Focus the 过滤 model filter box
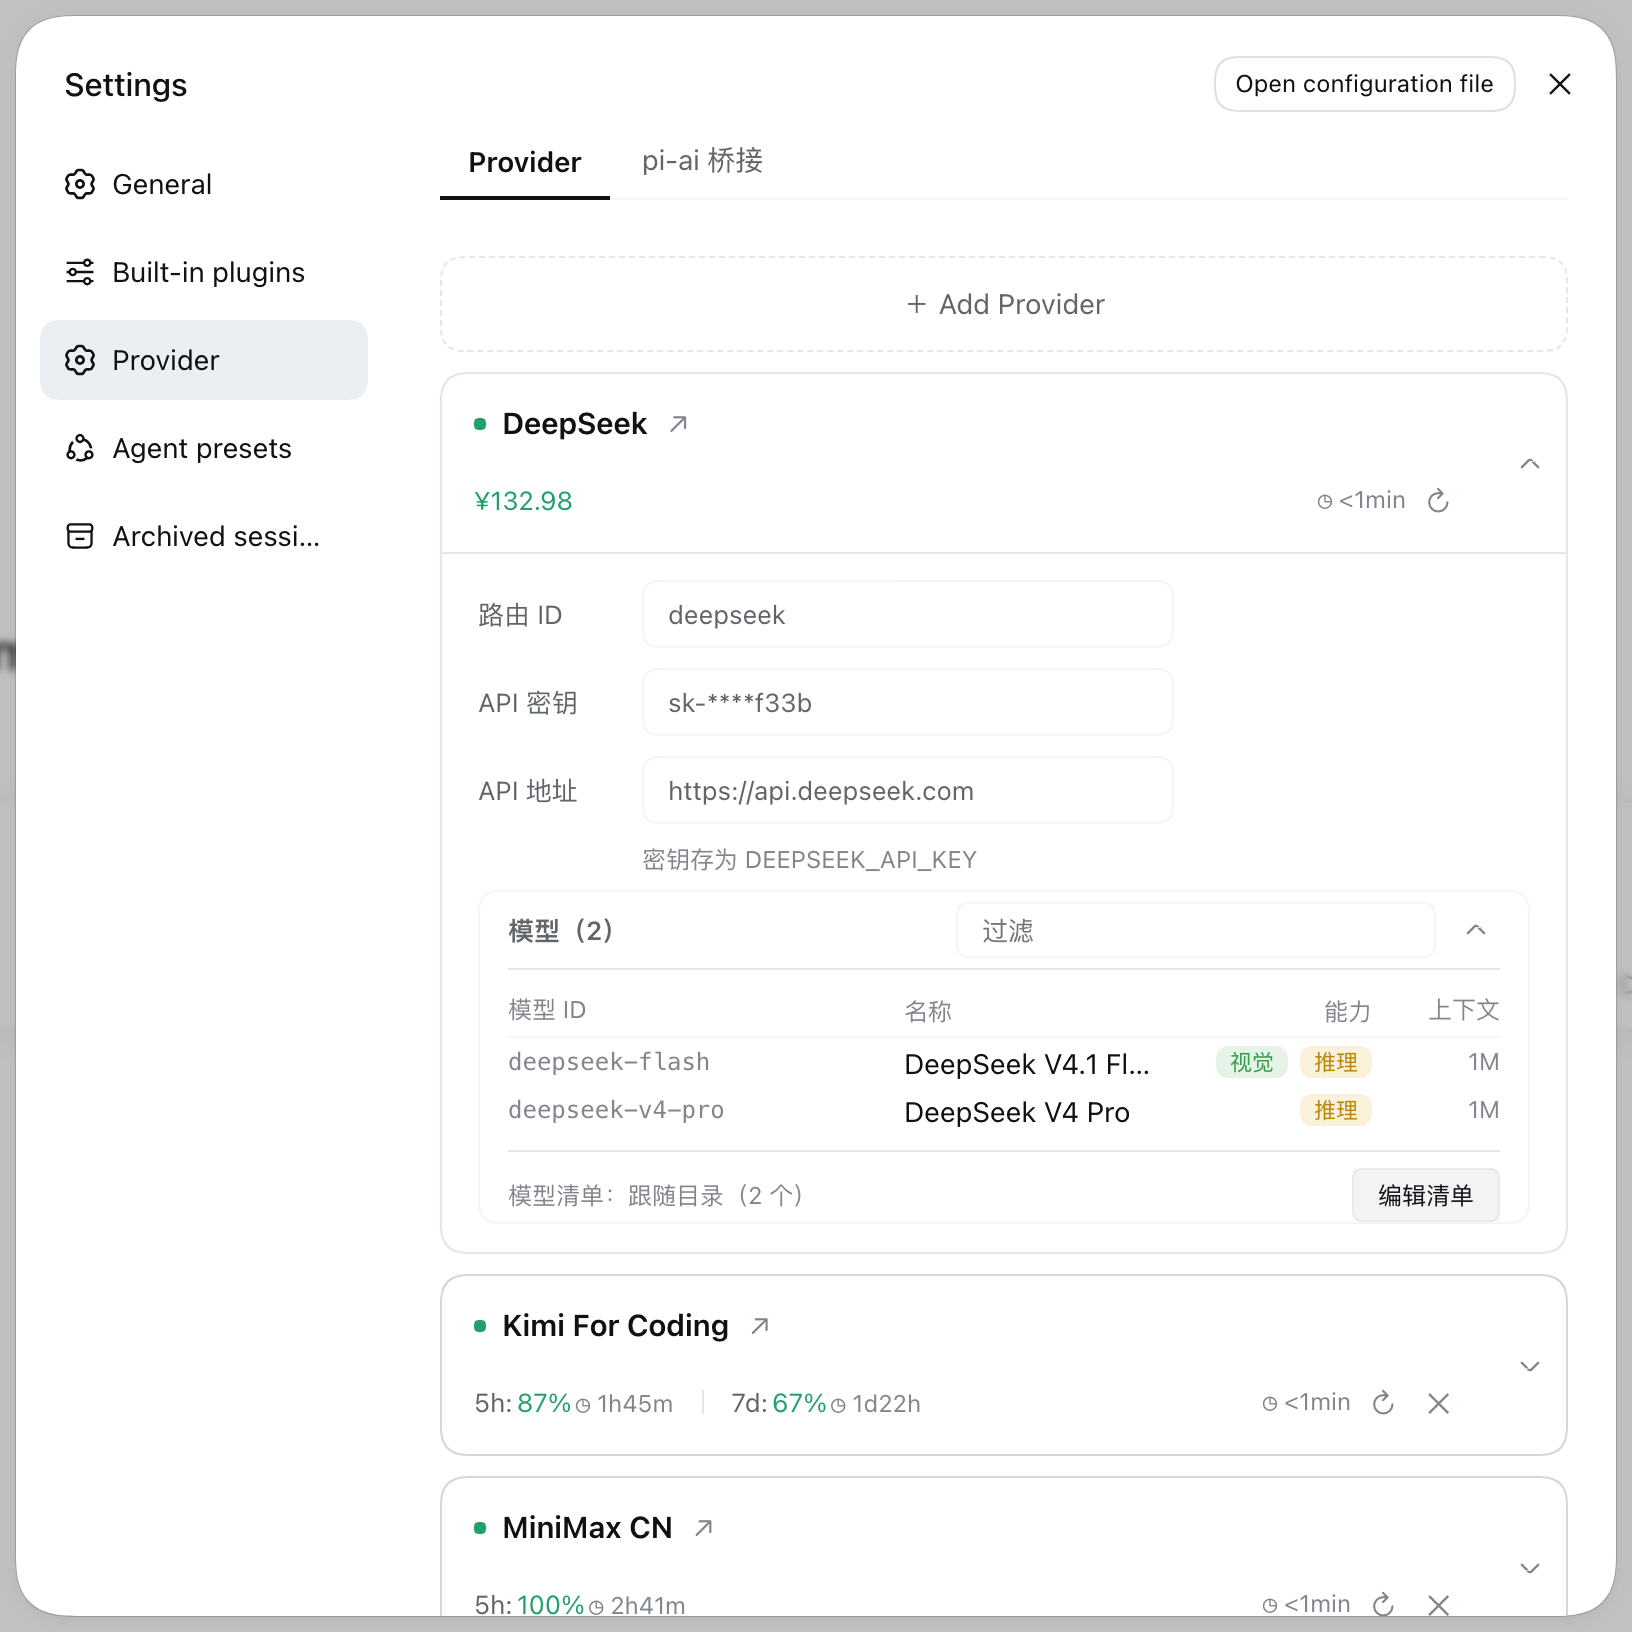This screenshot has width=1632, height=1632. (1196, 931)
